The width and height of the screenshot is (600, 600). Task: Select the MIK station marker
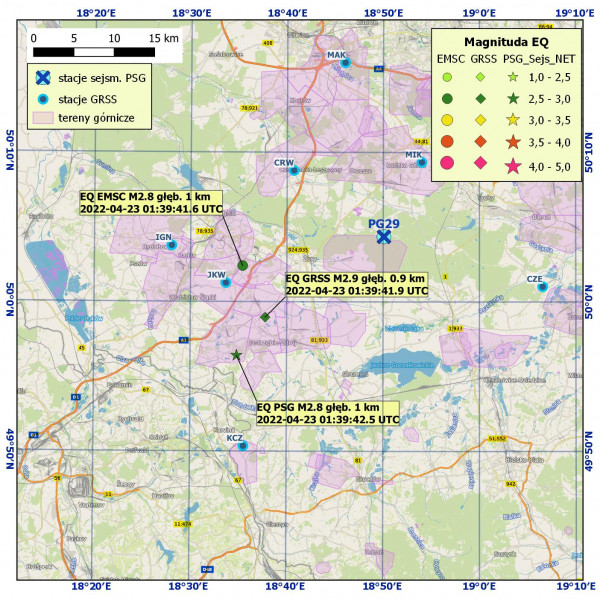point(422,163)
